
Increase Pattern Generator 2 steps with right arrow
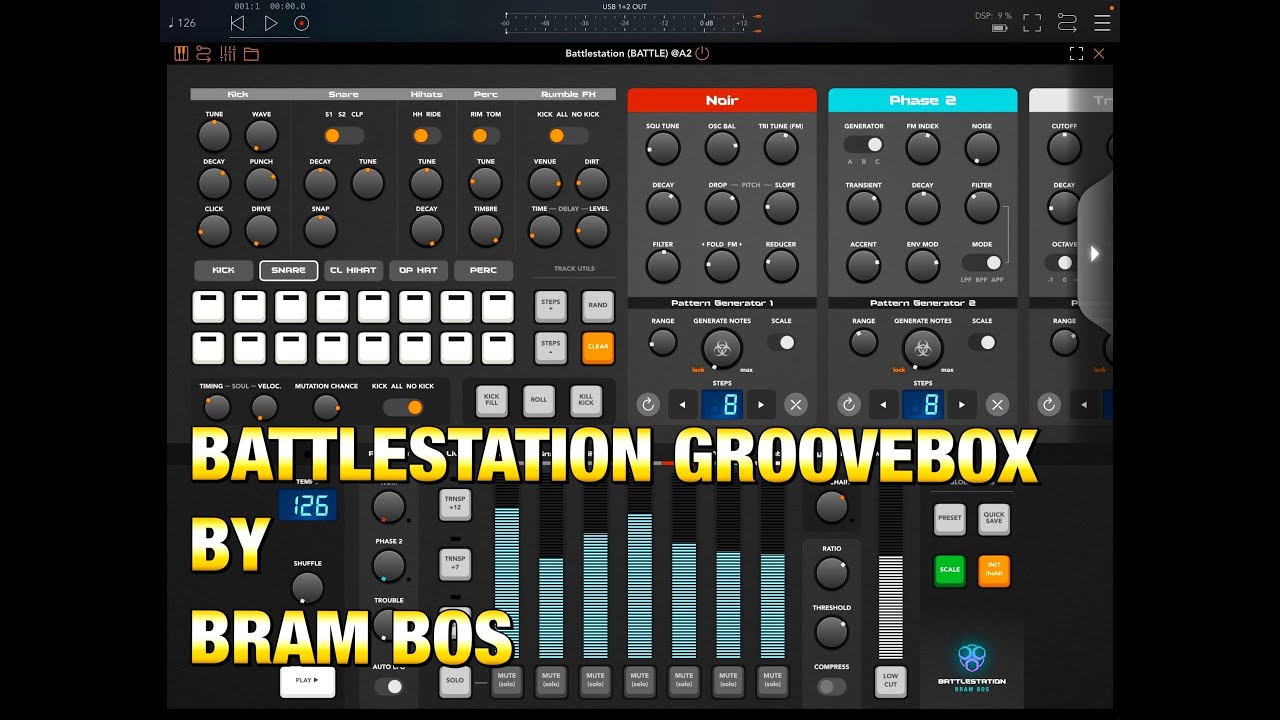962,404
